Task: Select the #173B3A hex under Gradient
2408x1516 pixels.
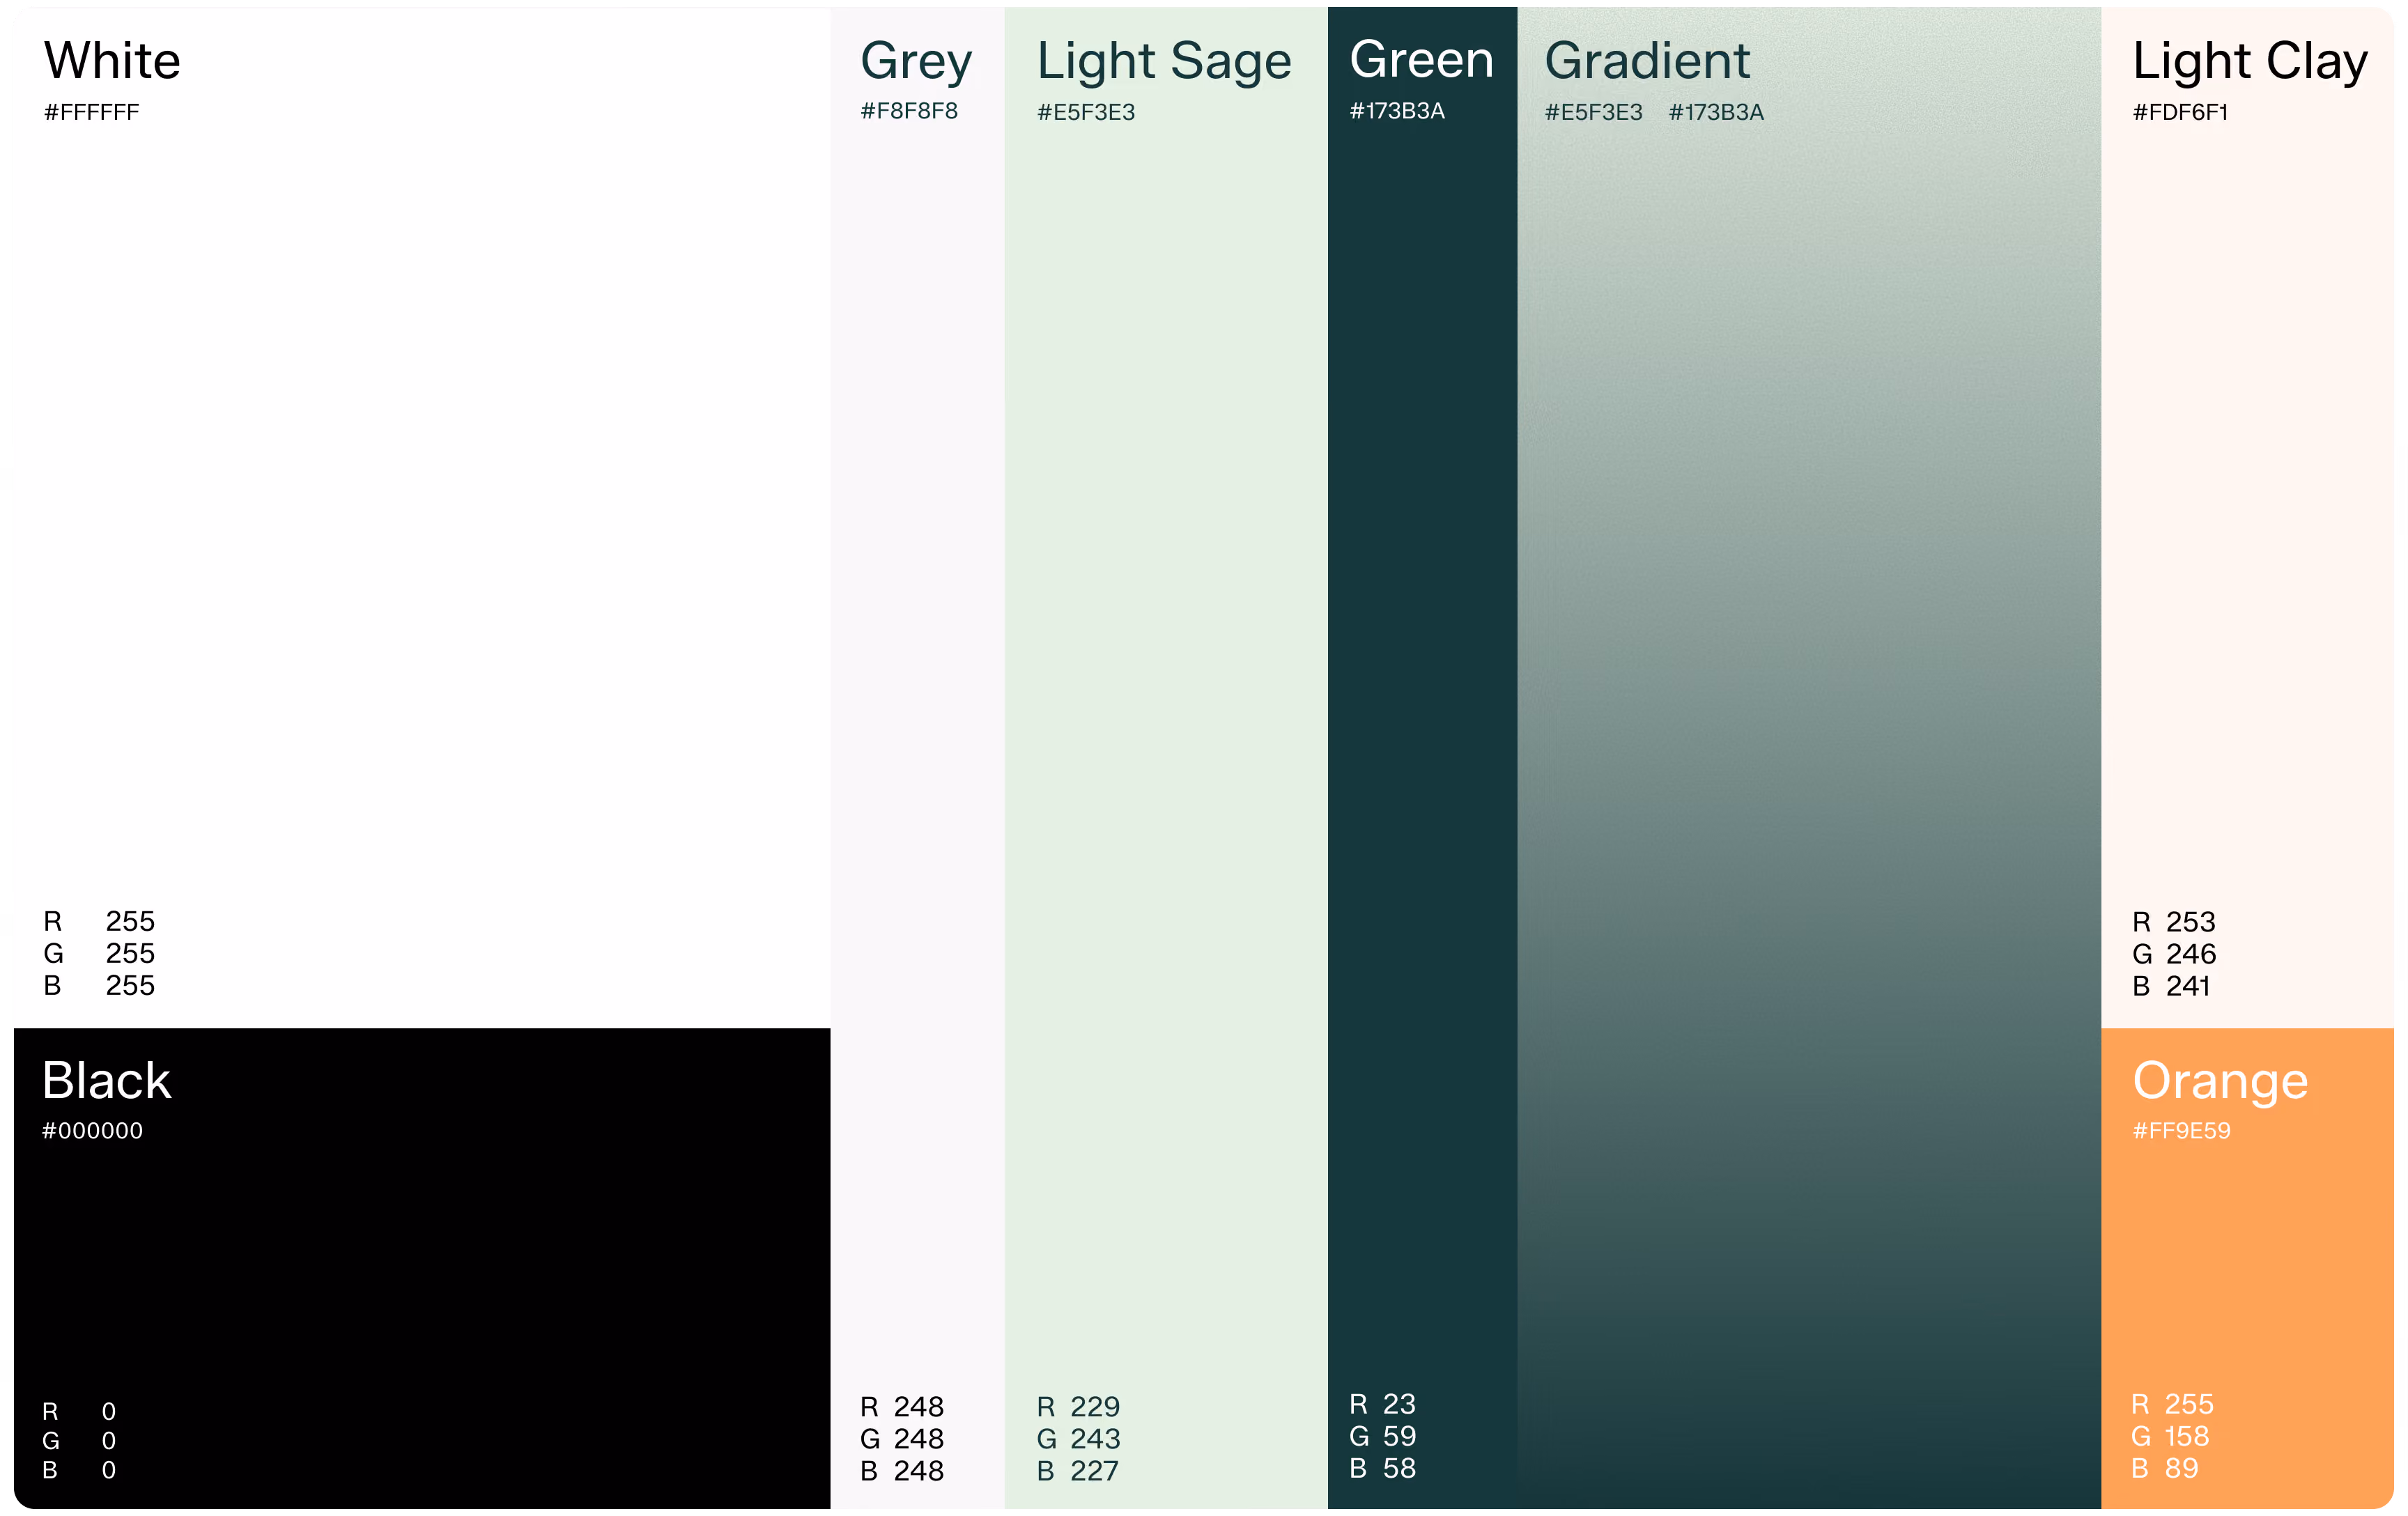Action: click(1716, 112)
